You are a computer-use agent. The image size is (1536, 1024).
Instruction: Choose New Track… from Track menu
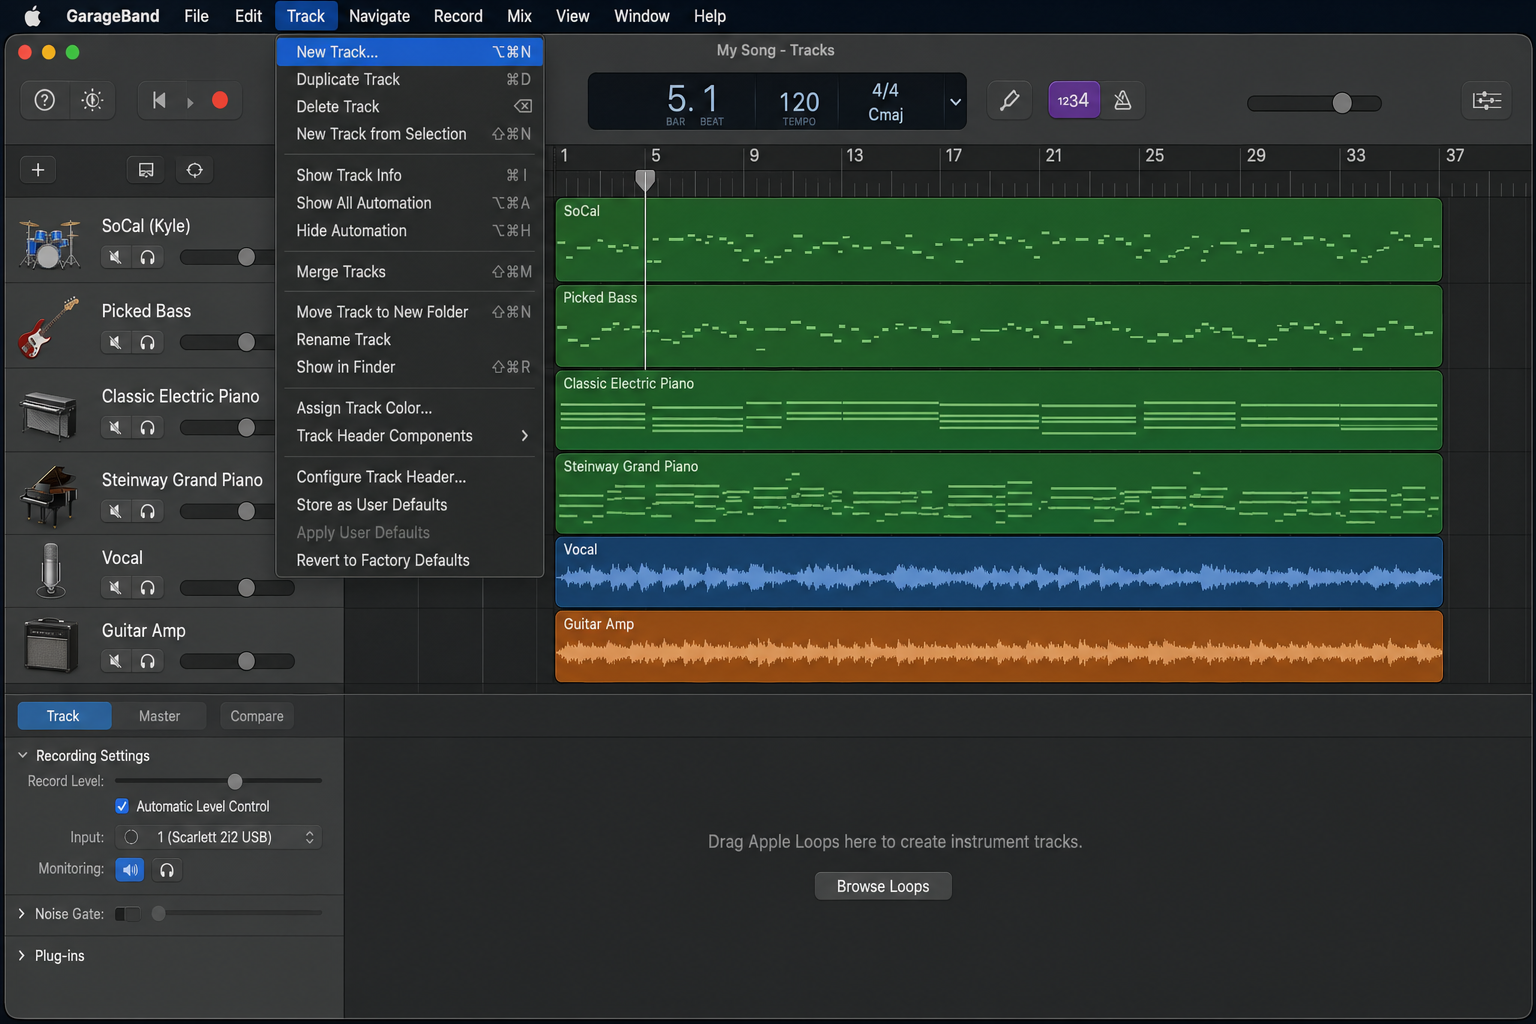pos(411,52)
